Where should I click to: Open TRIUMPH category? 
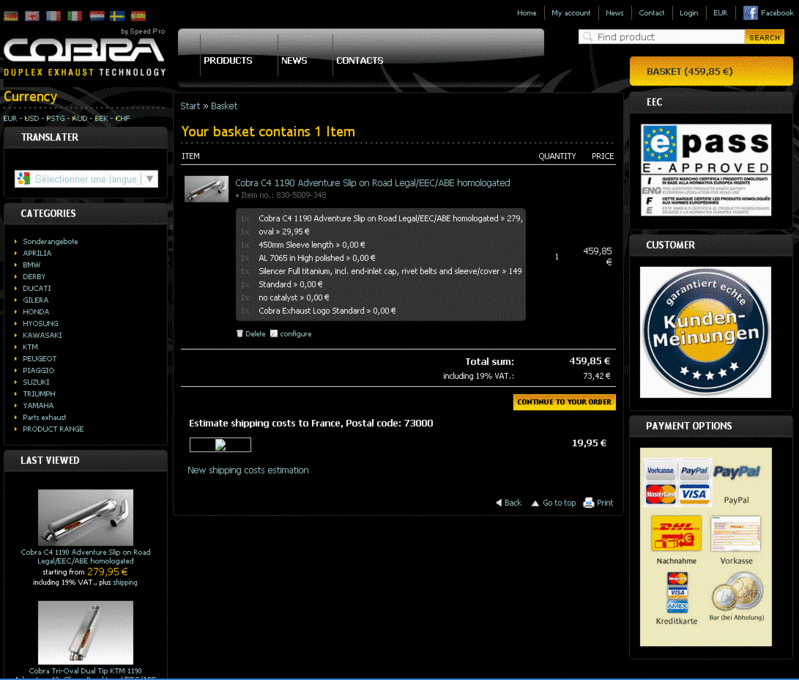(x=39, y=394)
